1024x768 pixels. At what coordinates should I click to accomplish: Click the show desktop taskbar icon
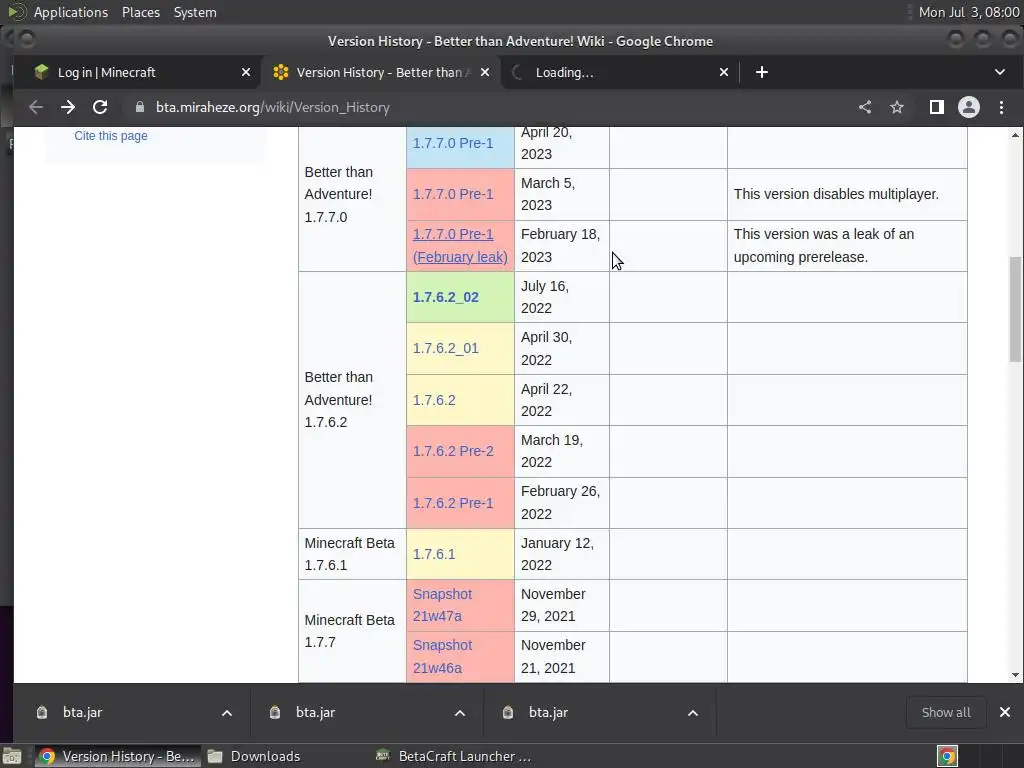12,756
